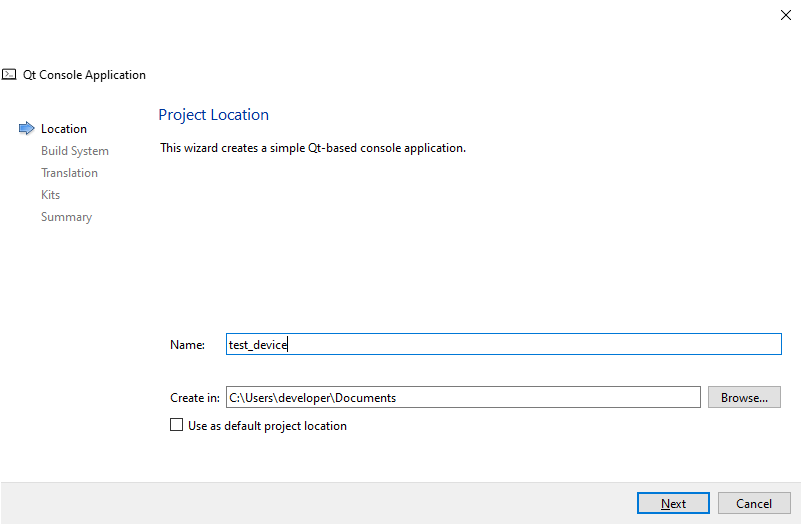The width and height of the screenshot is (802, 525).
Task: Click the Cancel button
Action: pos(754,504)
